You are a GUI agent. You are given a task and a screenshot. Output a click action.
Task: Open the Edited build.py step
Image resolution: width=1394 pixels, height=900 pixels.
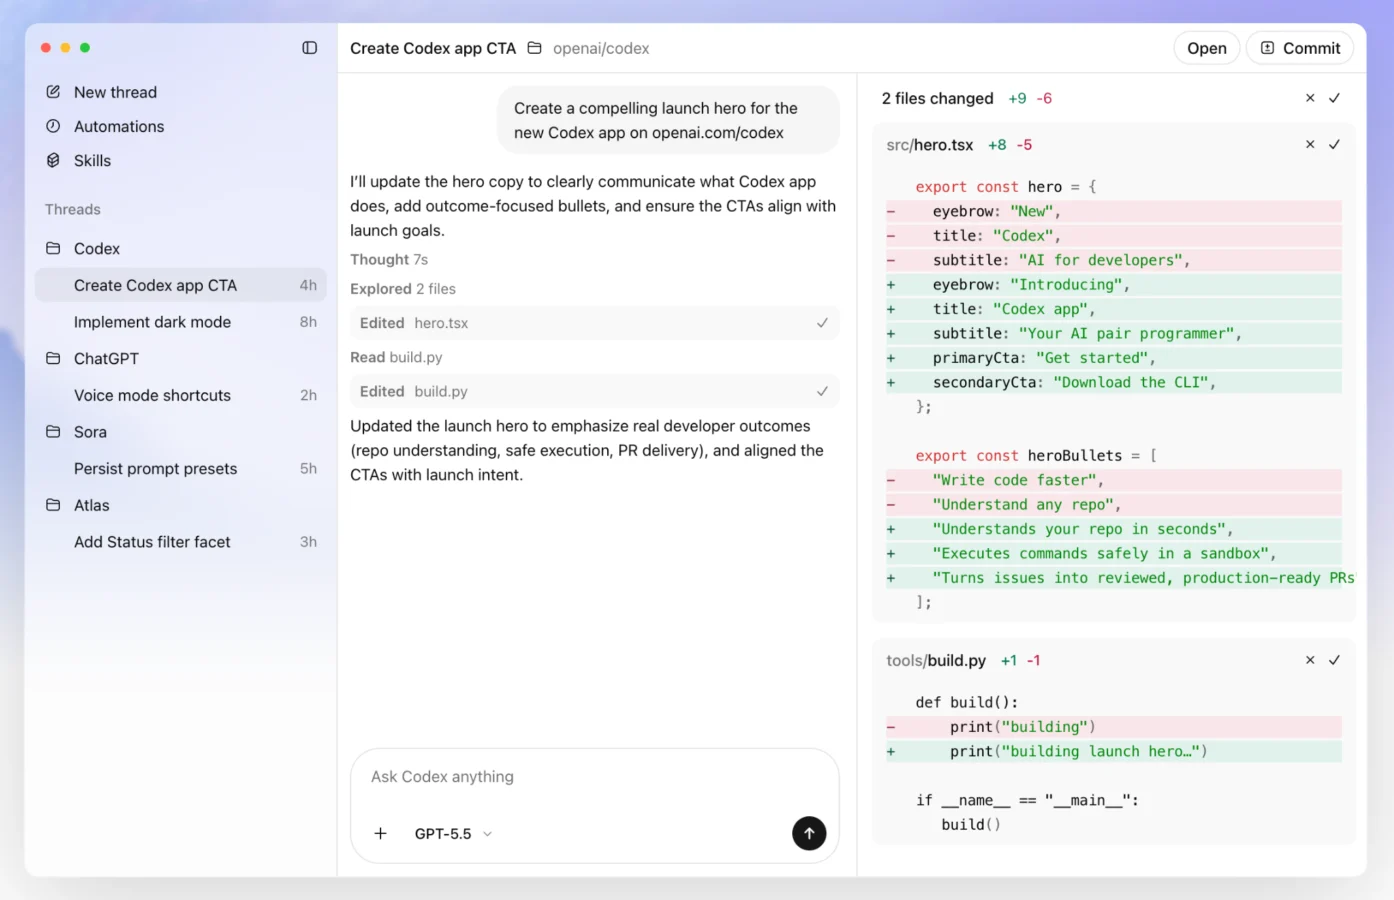(595, 392)
